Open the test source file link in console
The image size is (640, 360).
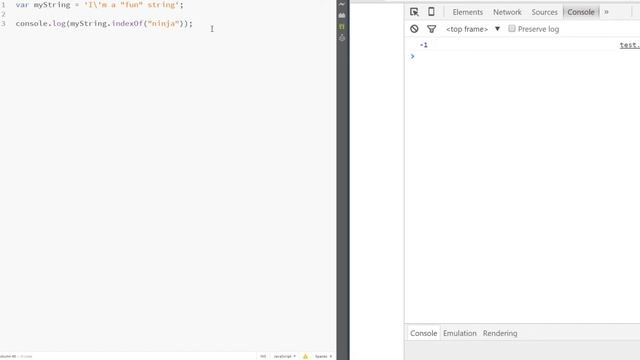(629, 45)
